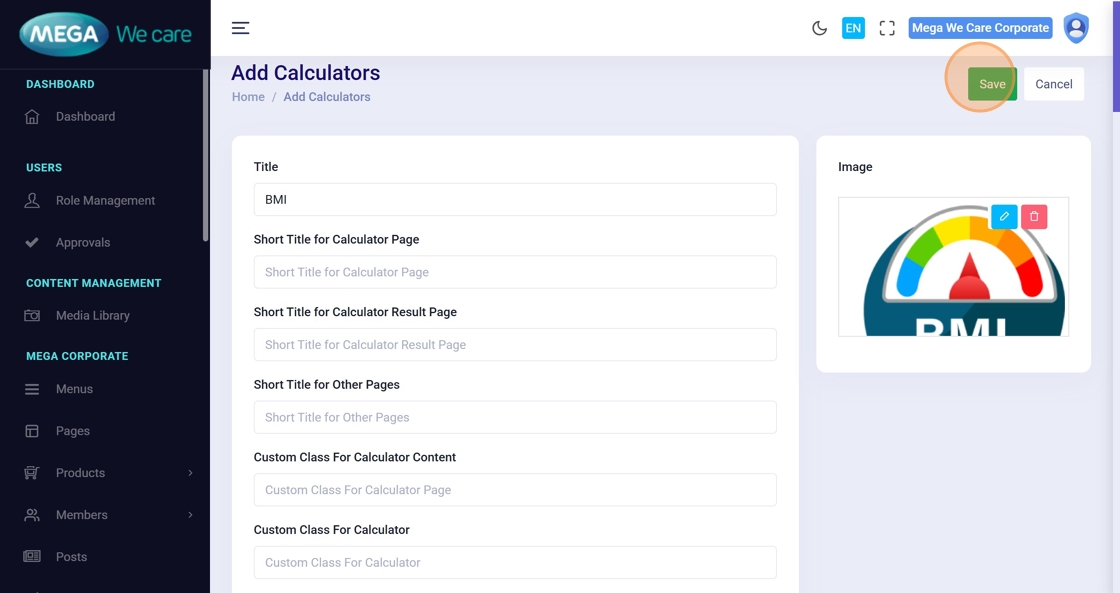Open Role Management user icon item
This screenshot has width=1120, height=593.
coord(105,201)
